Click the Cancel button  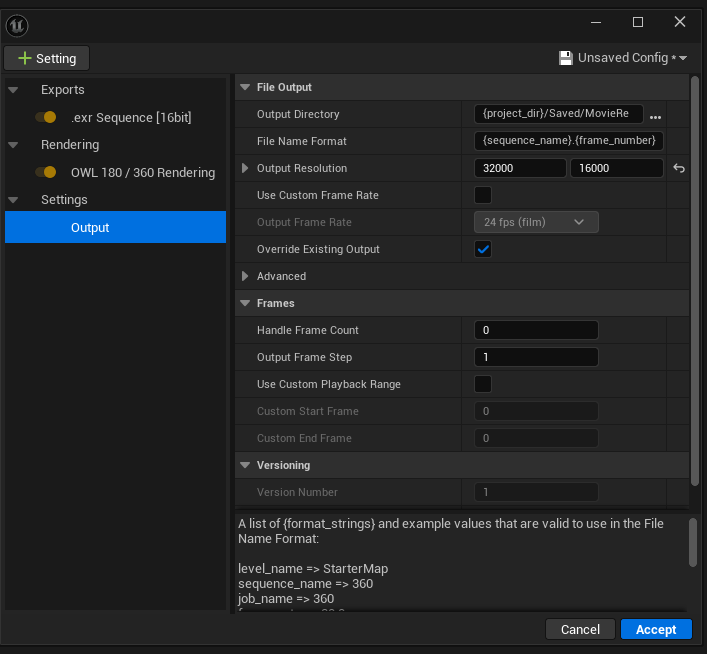580,629
